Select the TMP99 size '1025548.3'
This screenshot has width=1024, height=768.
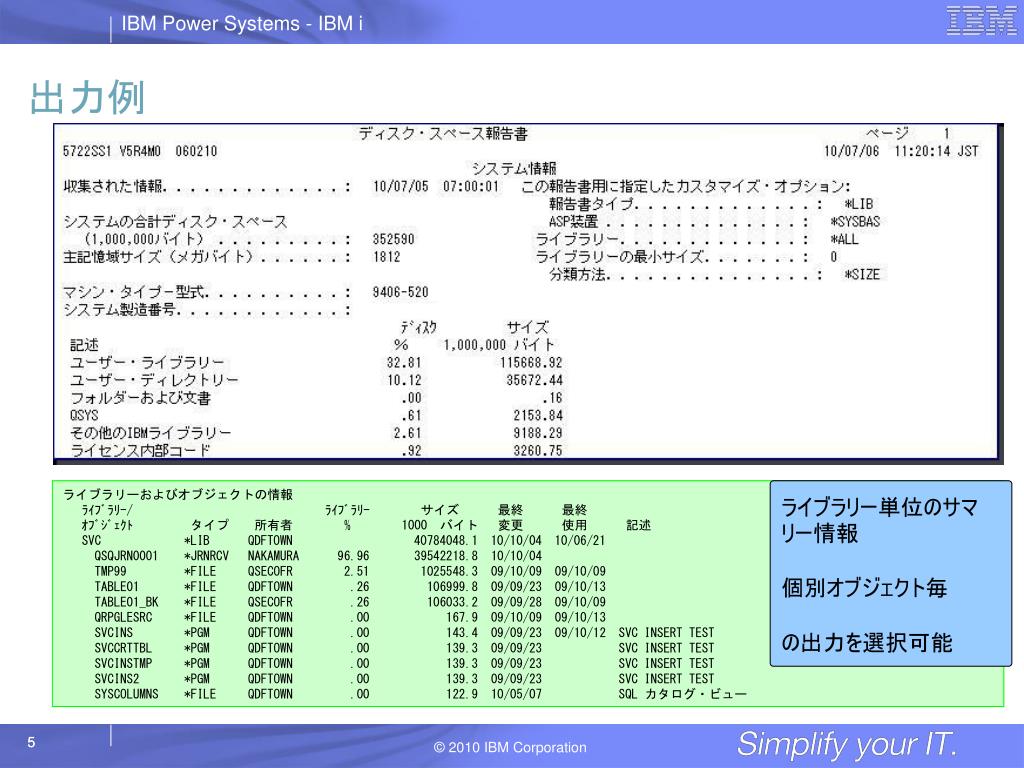[x=449, y=571]
